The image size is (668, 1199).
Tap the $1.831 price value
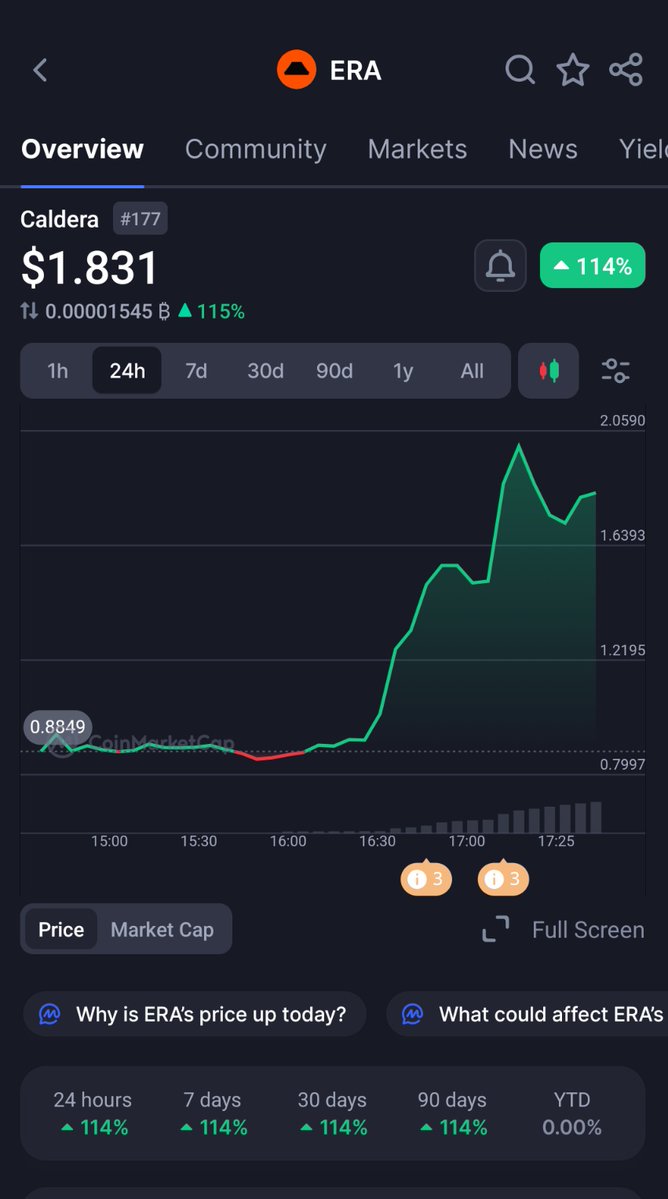tap(89, 268)
